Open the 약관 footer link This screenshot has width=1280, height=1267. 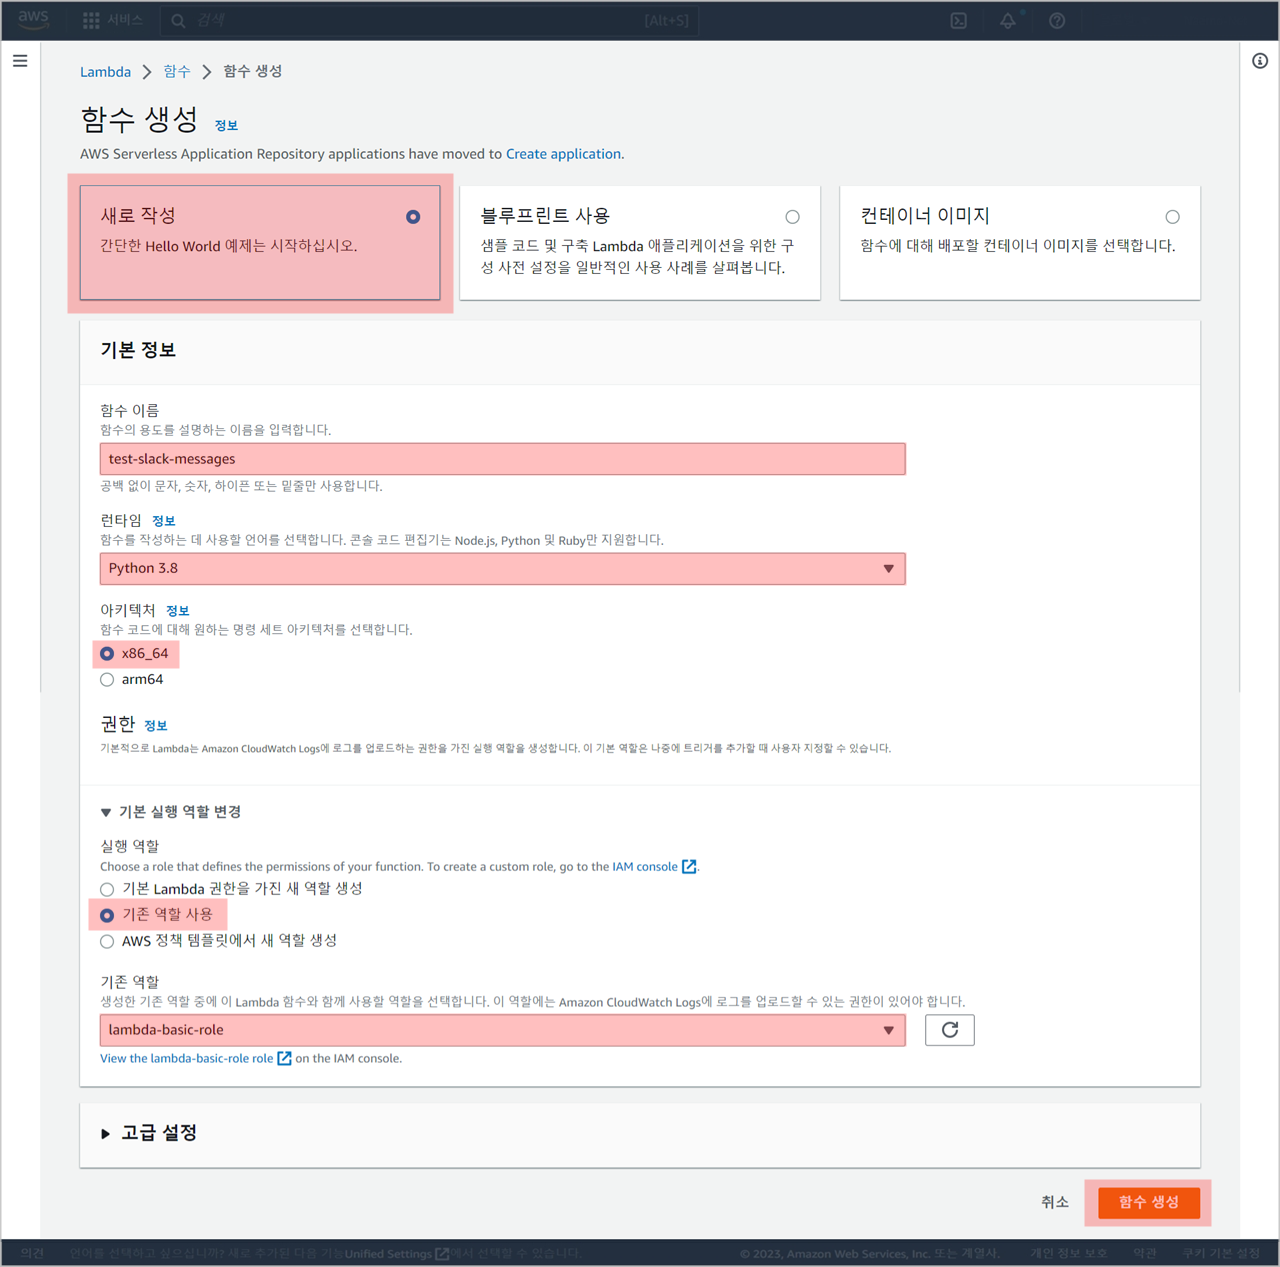1145,1253
